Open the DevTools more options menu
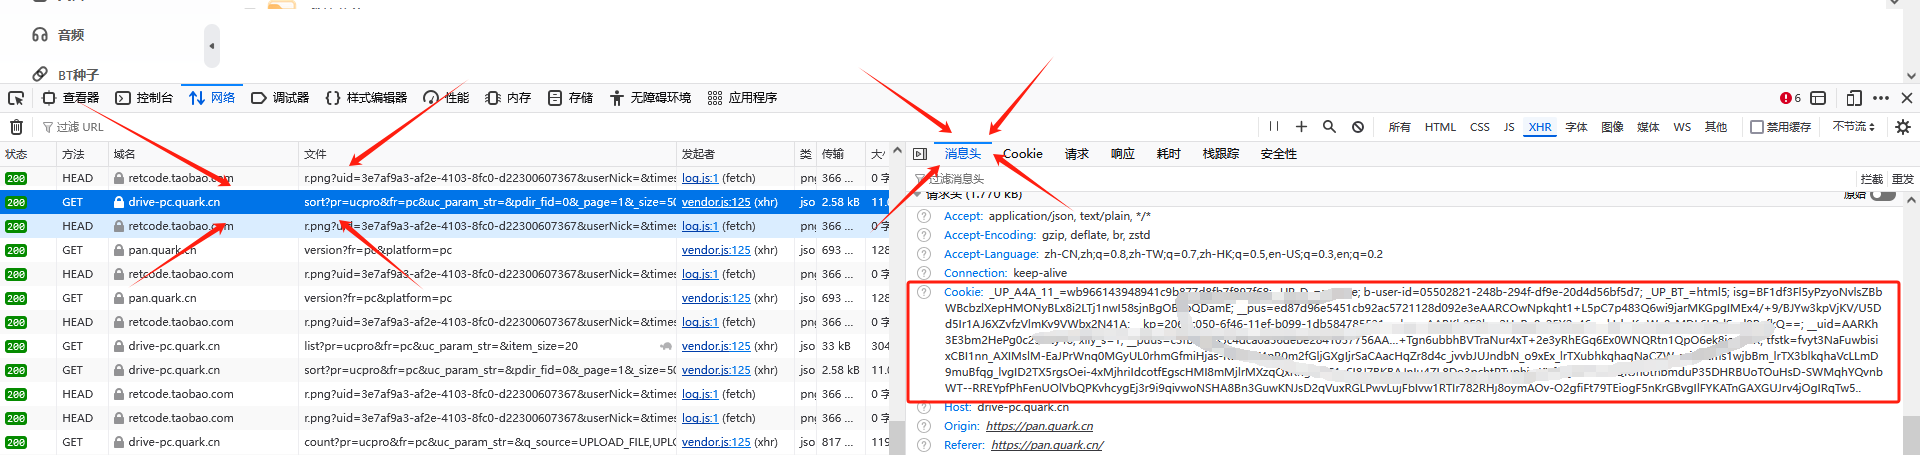This screenshot has width=1920, height=455. [x=1881, y=98]
